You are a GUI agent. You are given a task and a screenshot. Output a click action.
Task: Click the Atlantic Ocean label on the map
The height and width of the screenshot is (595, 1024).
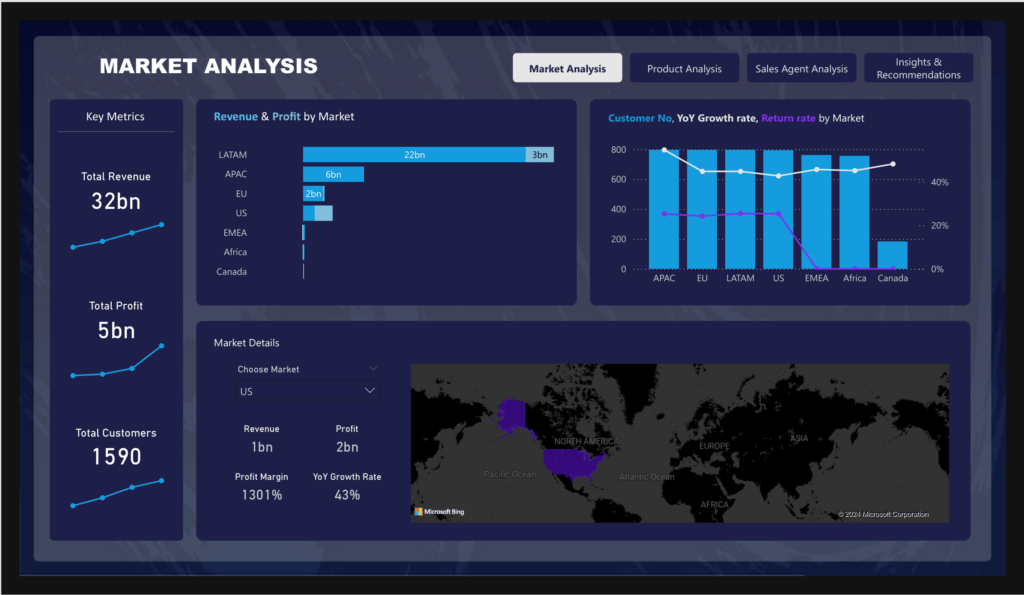[647, 477]
